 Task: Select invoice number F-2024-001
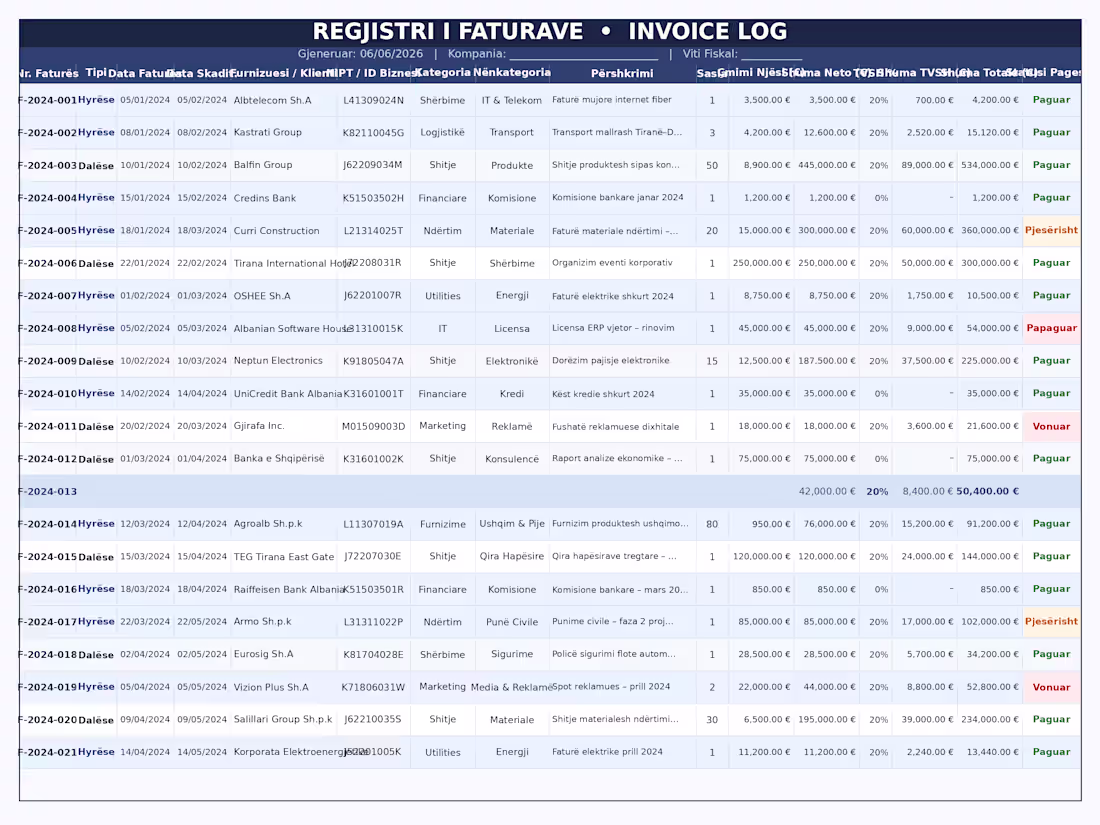pyautogui.click(x=48, y=100)
